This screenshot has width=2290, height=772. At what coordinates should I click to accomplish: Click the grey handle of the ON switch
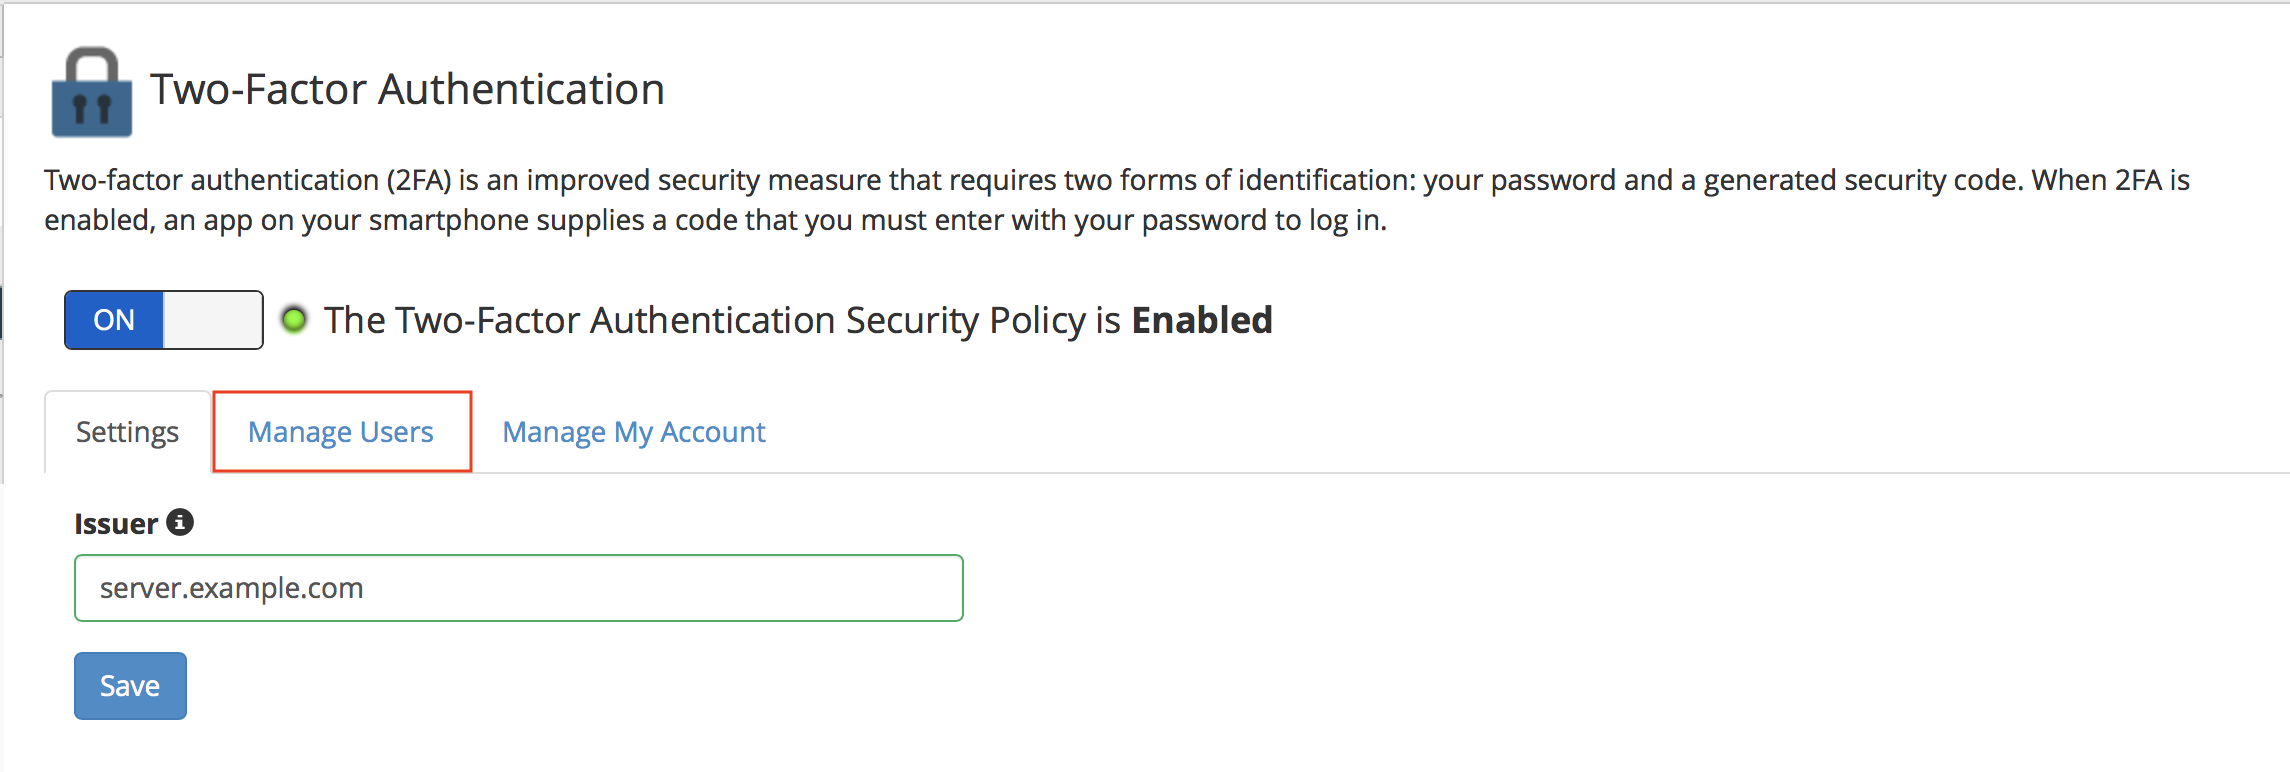pyautogui.click(x=212, y=320)
